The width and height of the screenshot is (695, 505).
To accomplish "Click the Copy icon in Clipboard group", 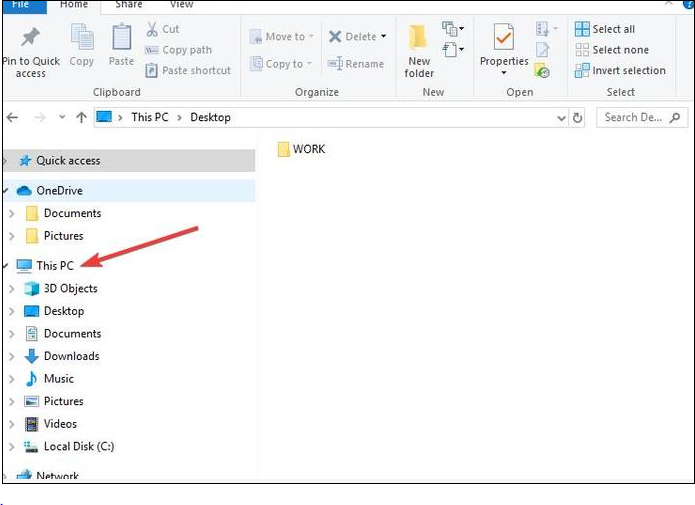I will point(82,39).
